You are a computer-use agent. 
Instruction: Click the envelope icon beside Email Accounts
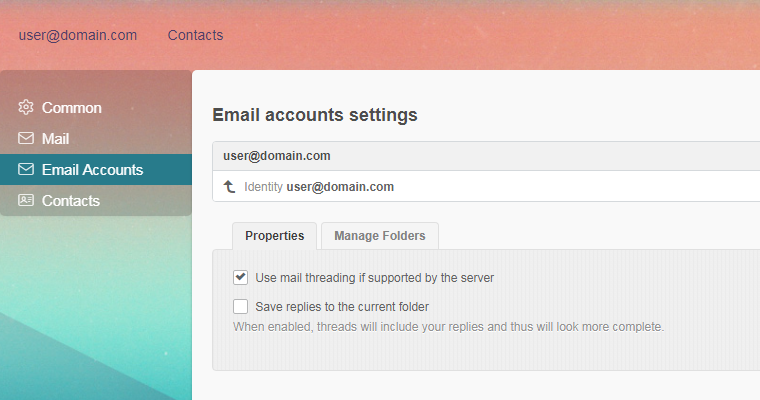26,170
